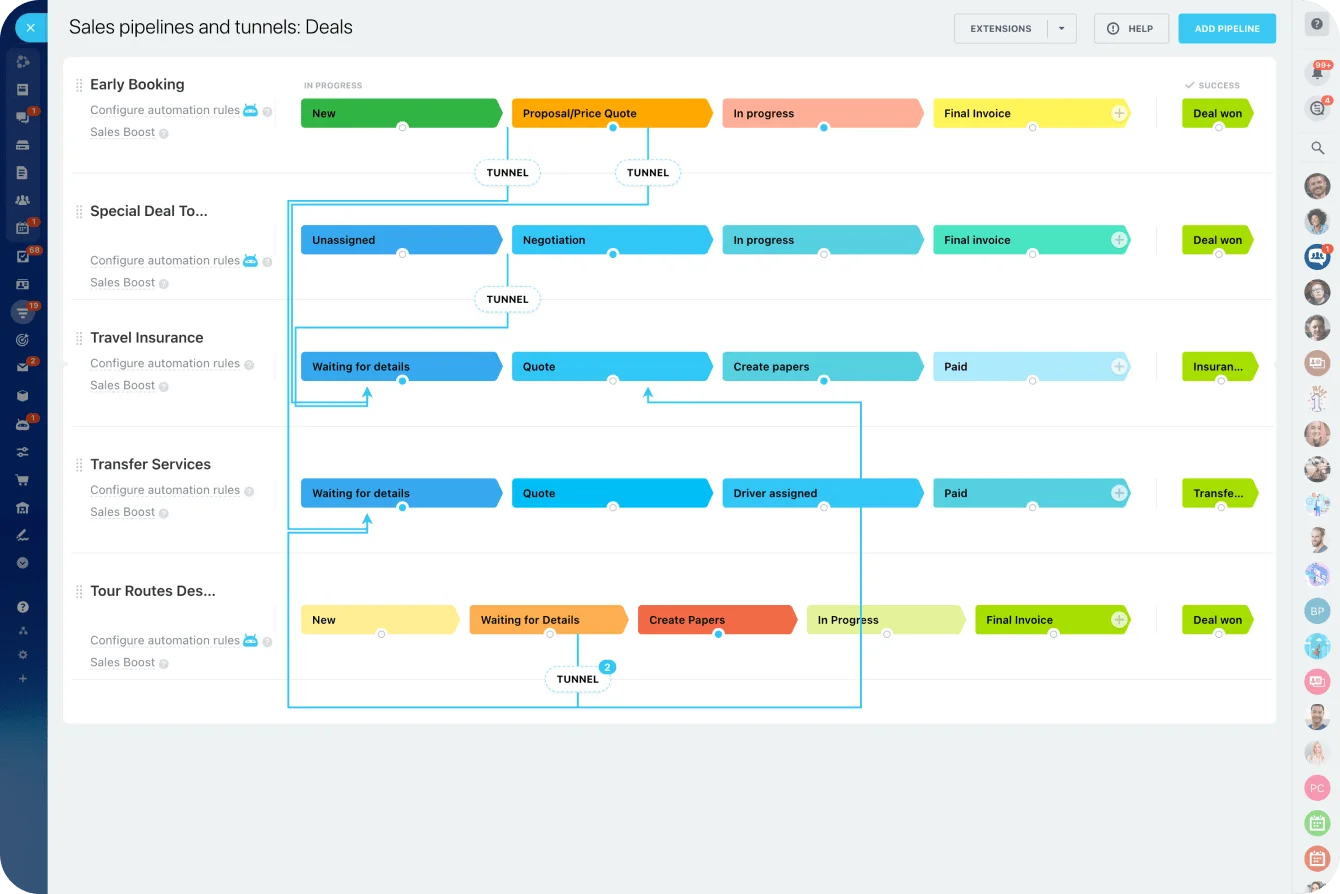The image size is (1340, 894).
Task: Expand the chevron after Early Booking's Deal won
Action: (x=1253, y=113)
